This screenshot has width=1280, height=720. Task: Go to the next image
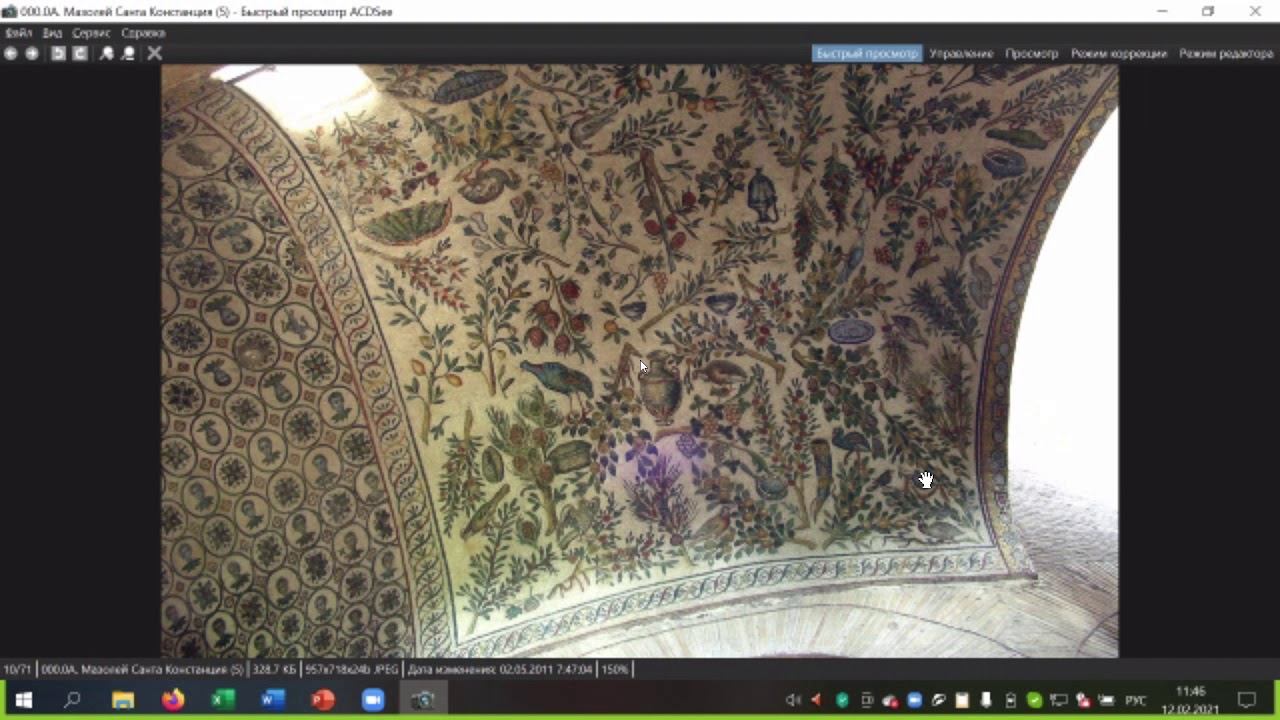[x=32, y=53]
